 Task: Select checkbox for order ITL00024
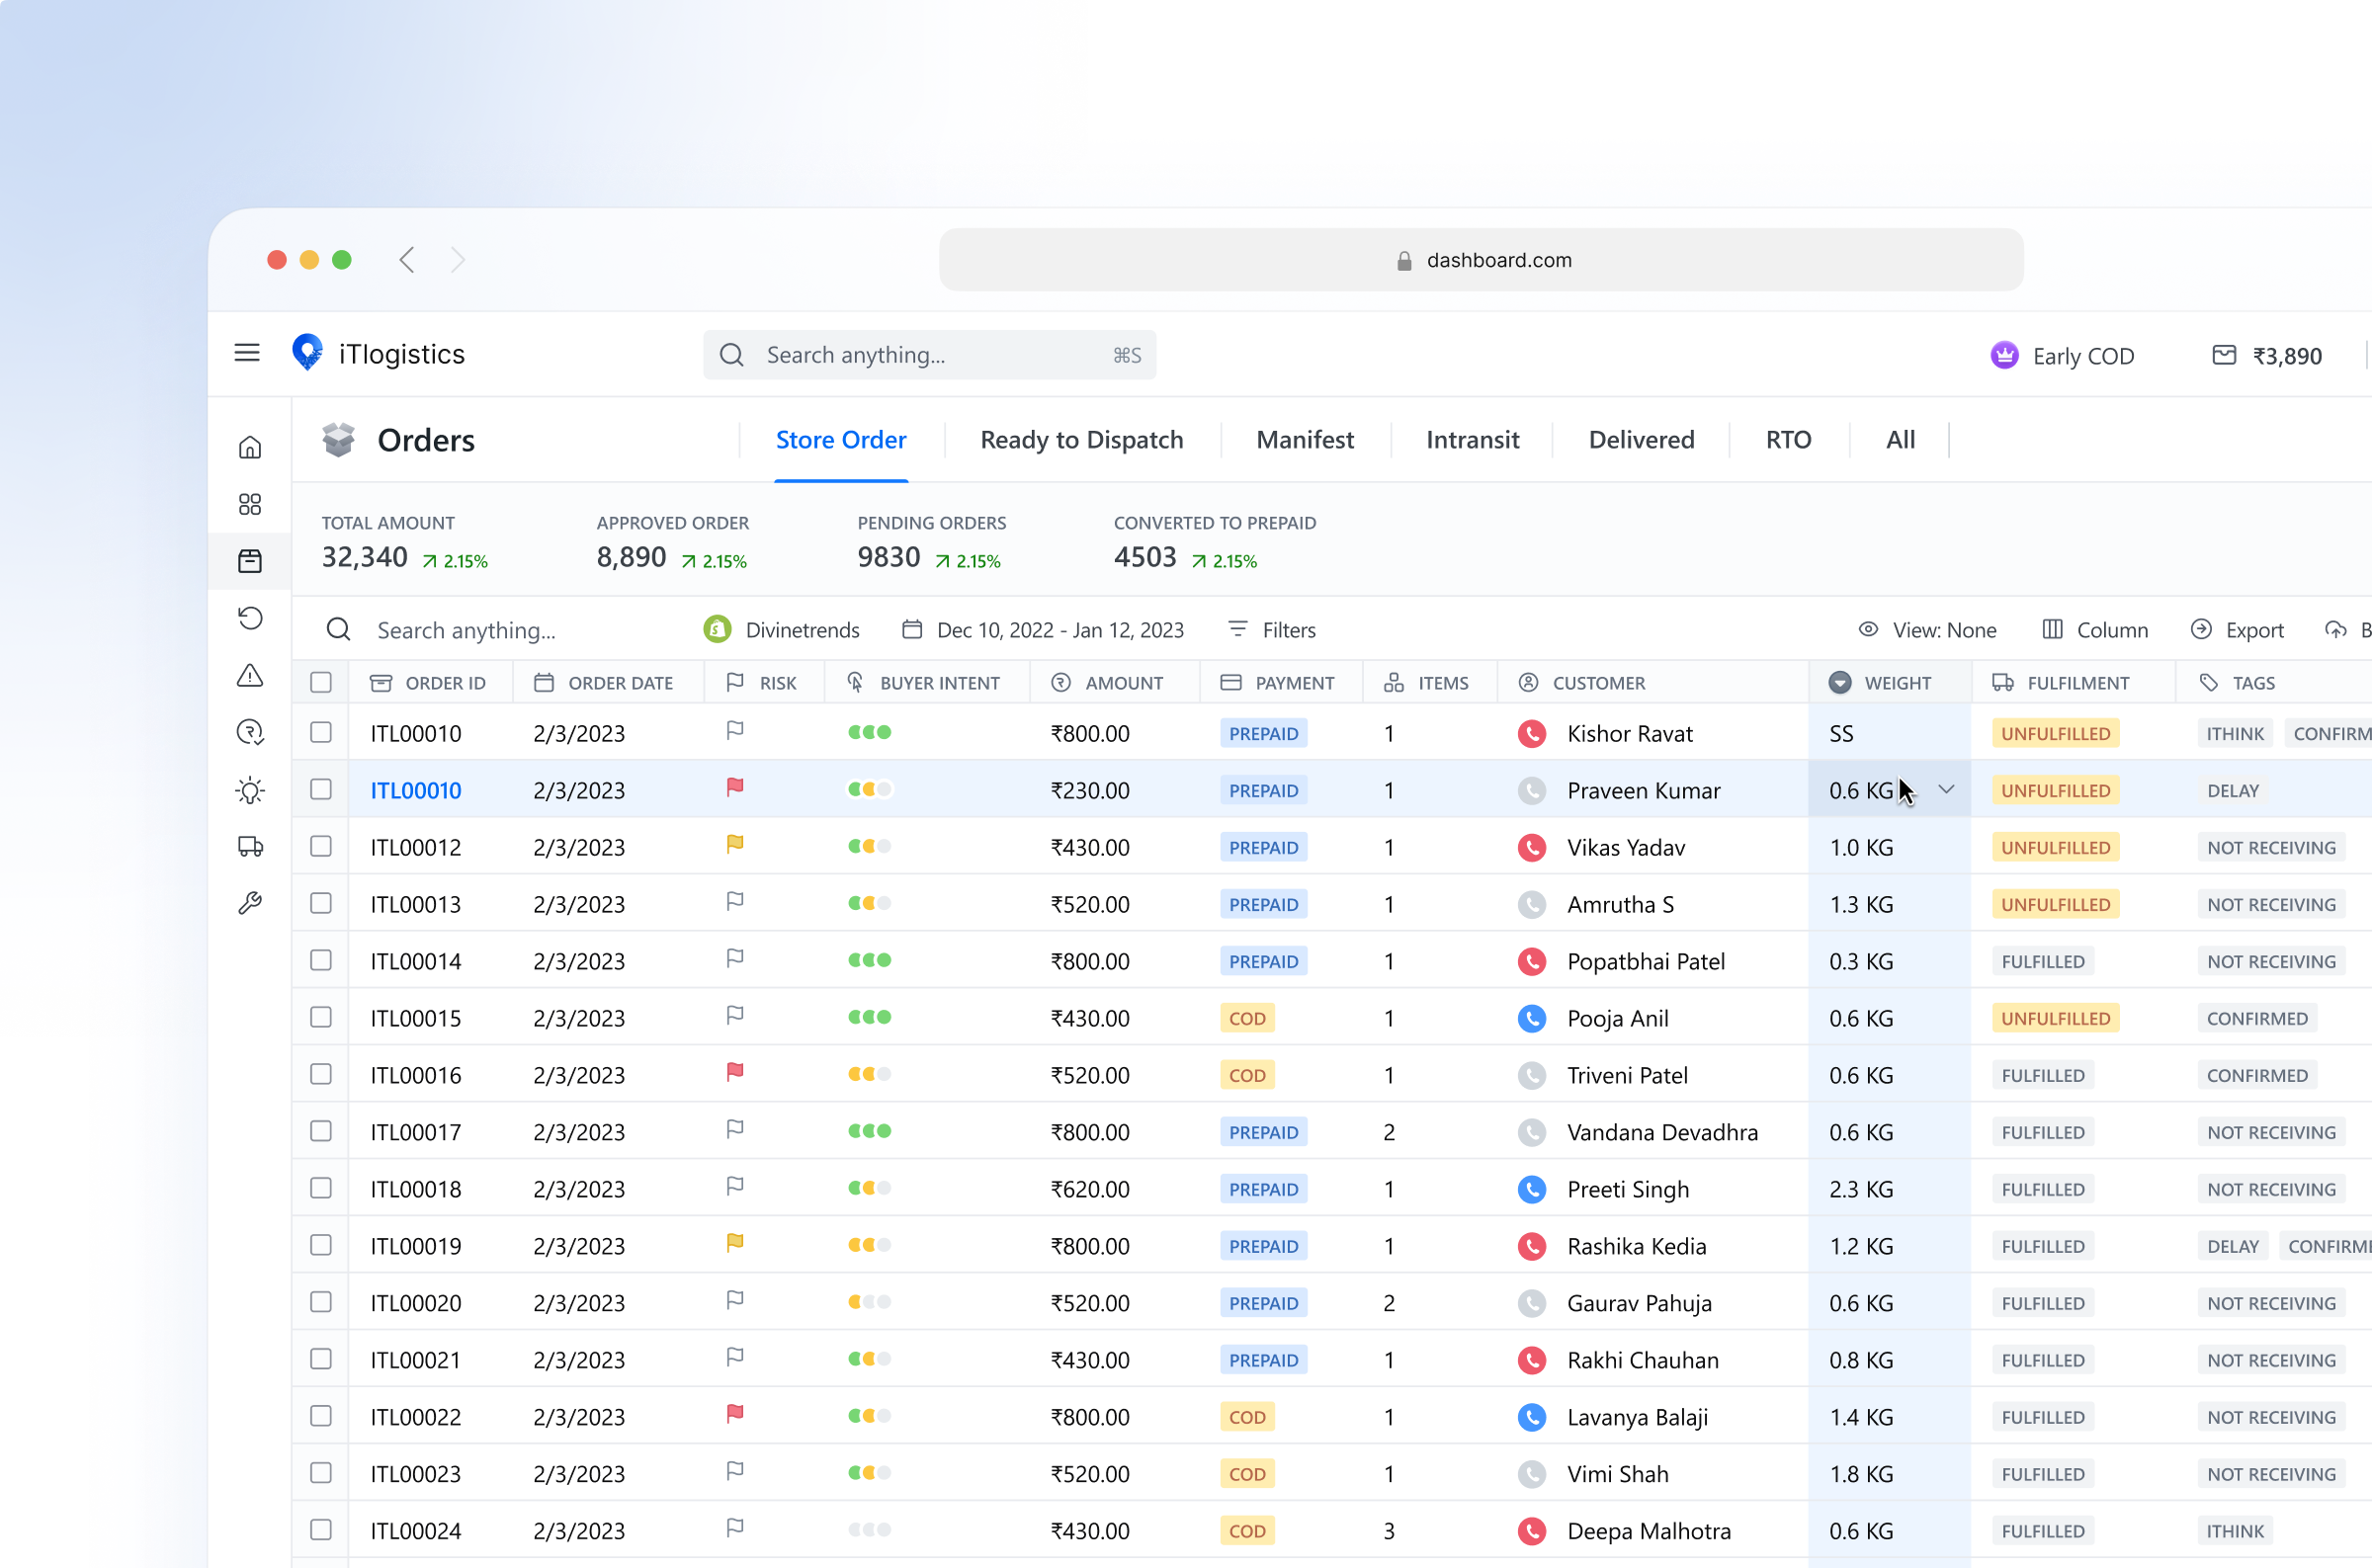point(321,1531)
